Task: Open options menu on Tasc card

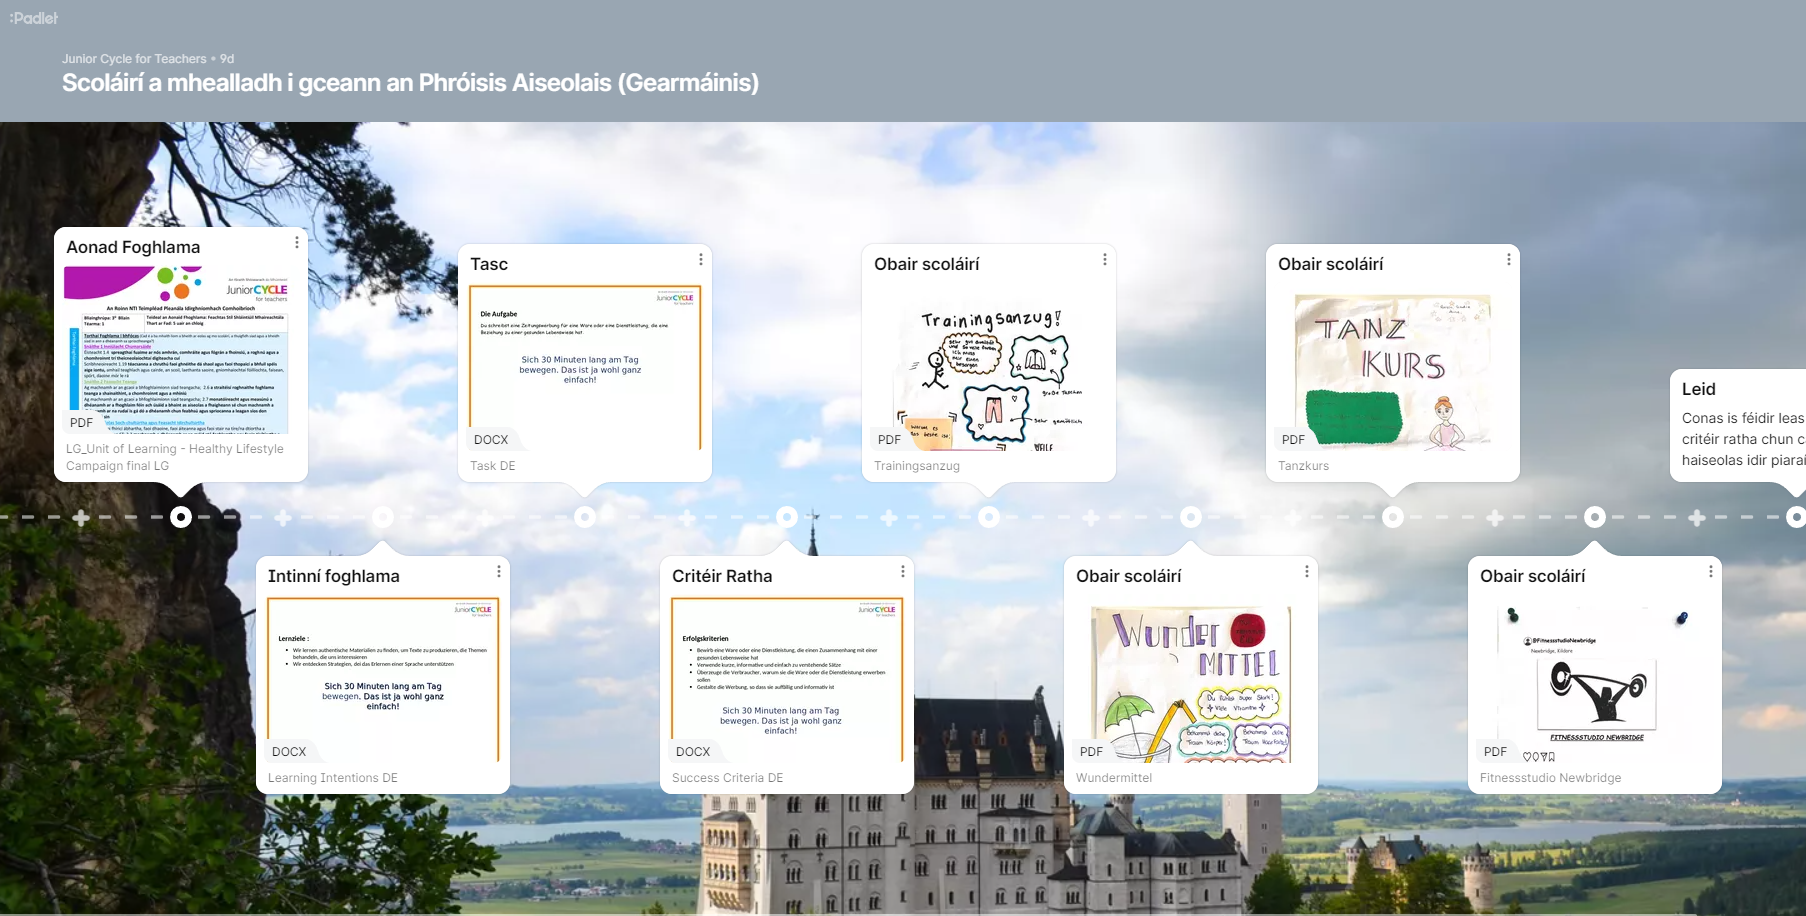Action: (700, 260)
